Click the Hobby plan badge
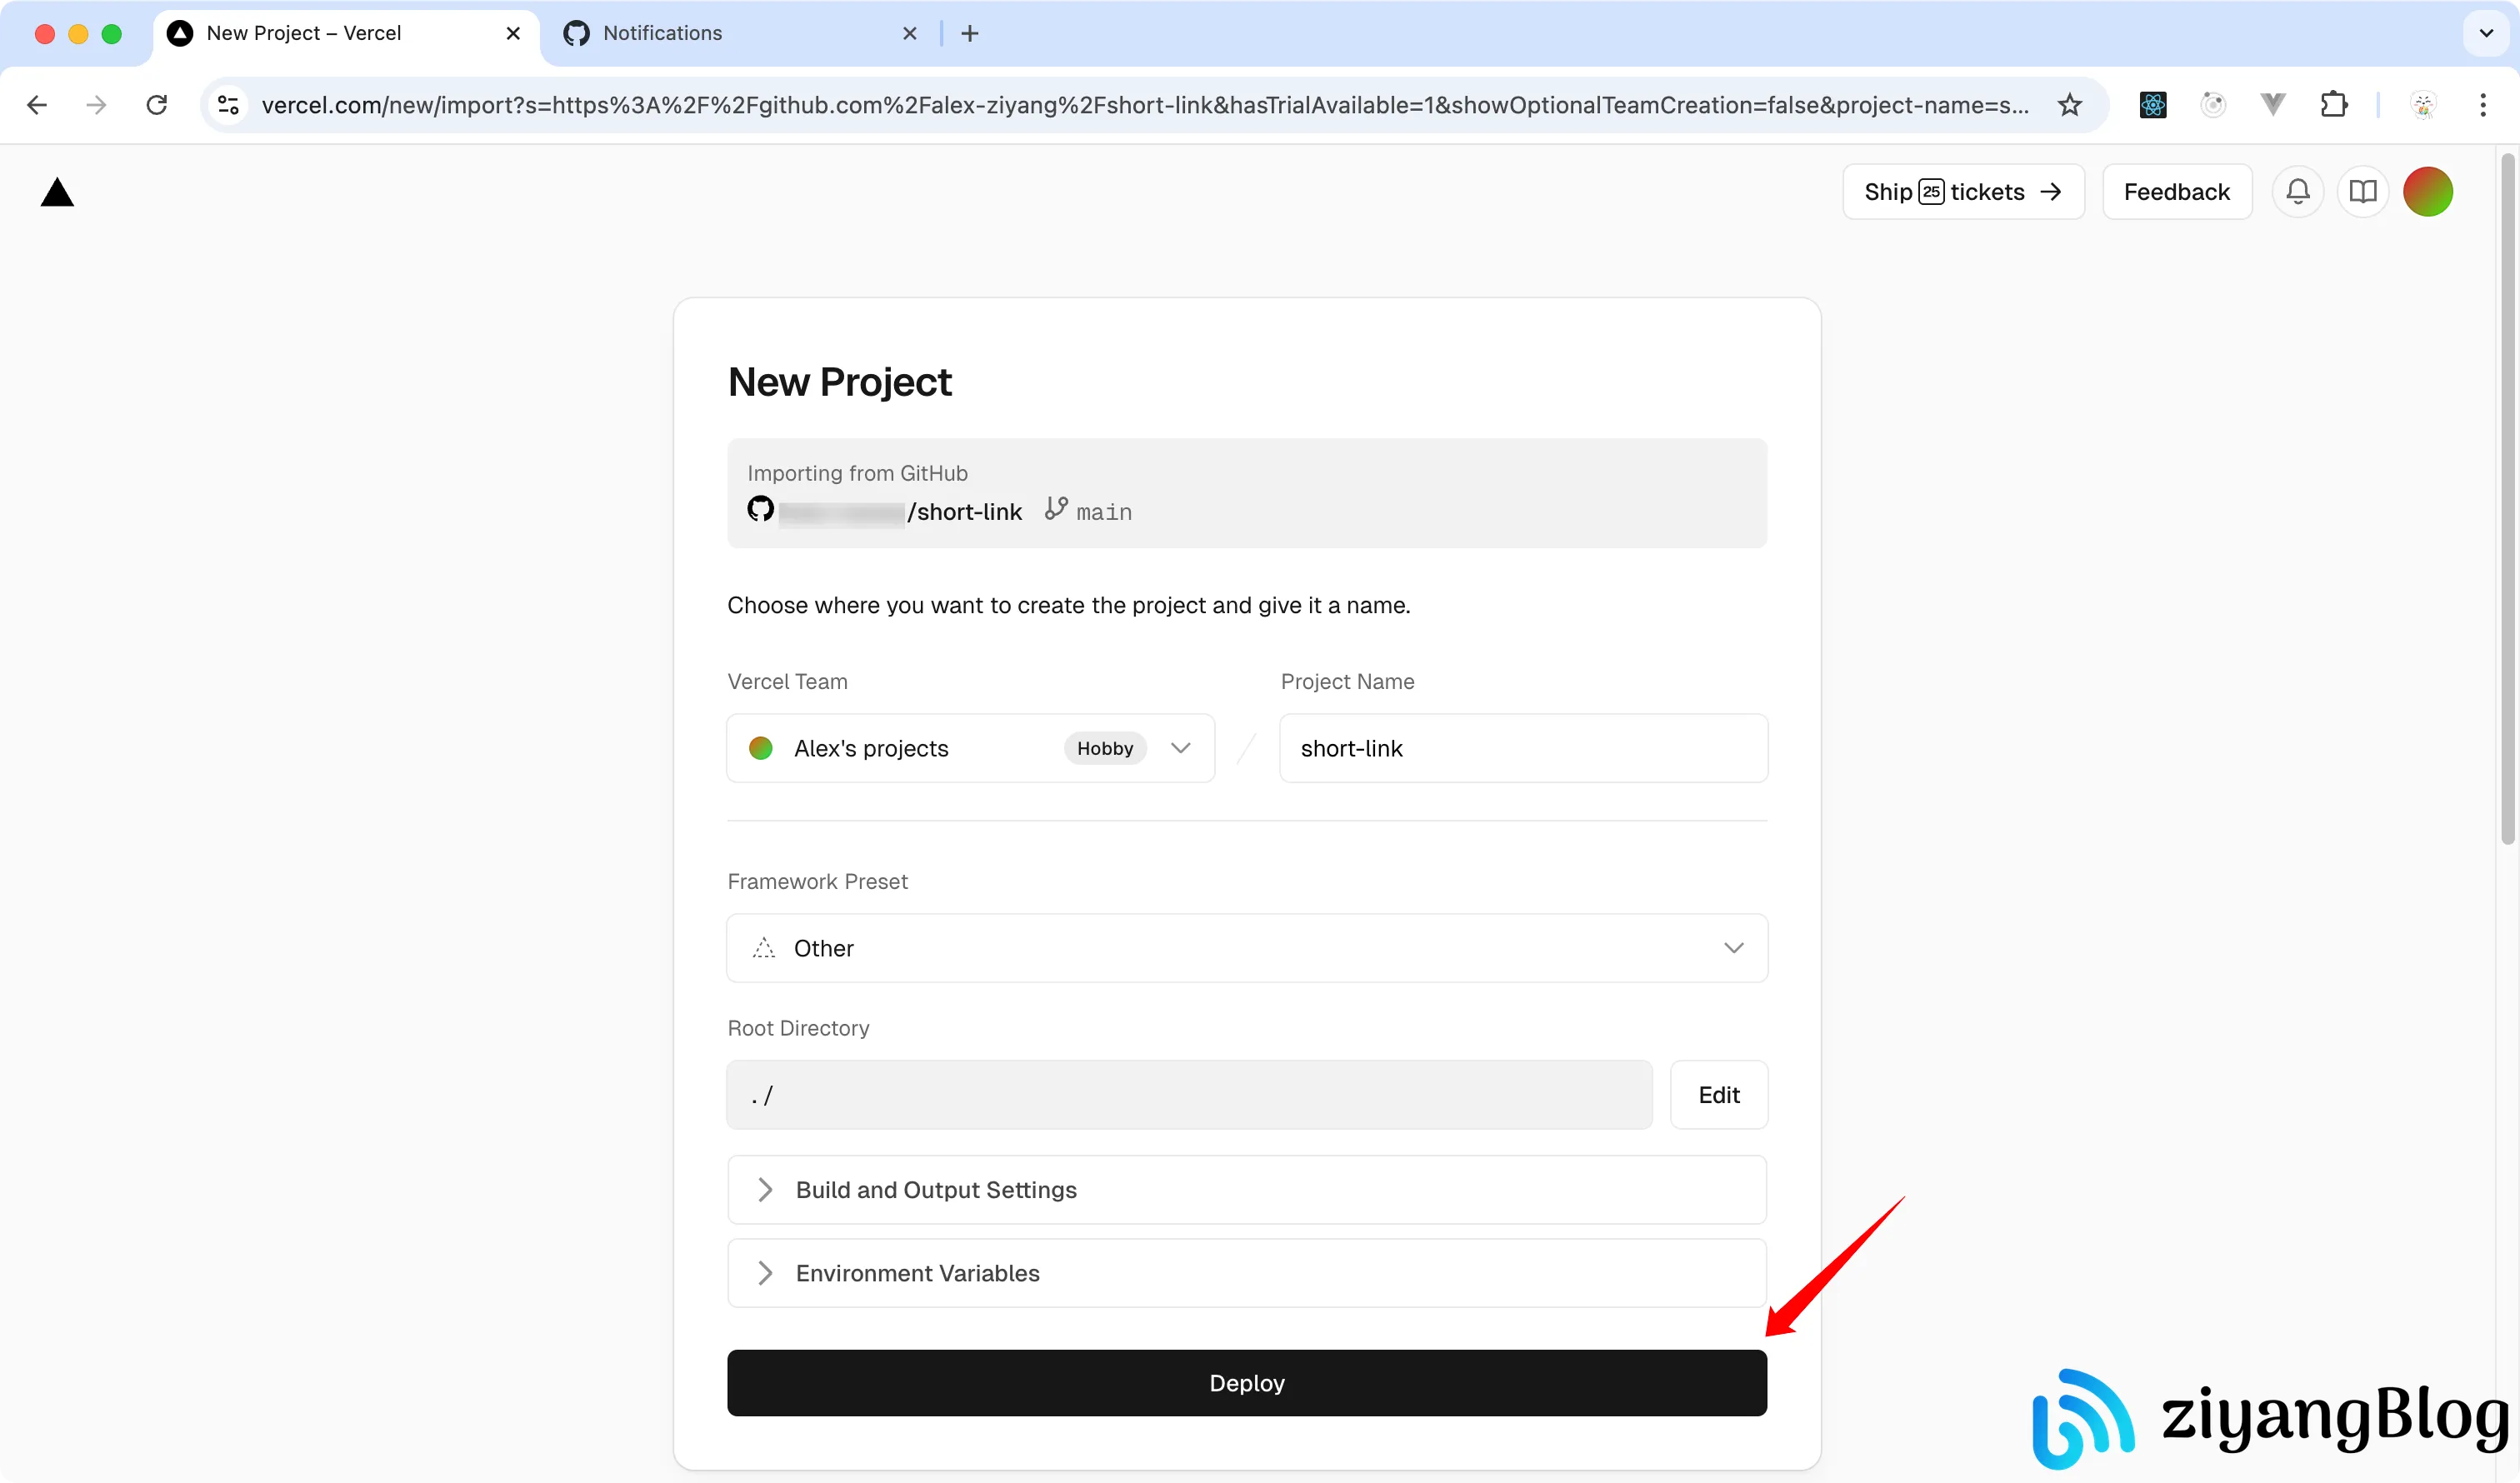 pos(1105,748)
